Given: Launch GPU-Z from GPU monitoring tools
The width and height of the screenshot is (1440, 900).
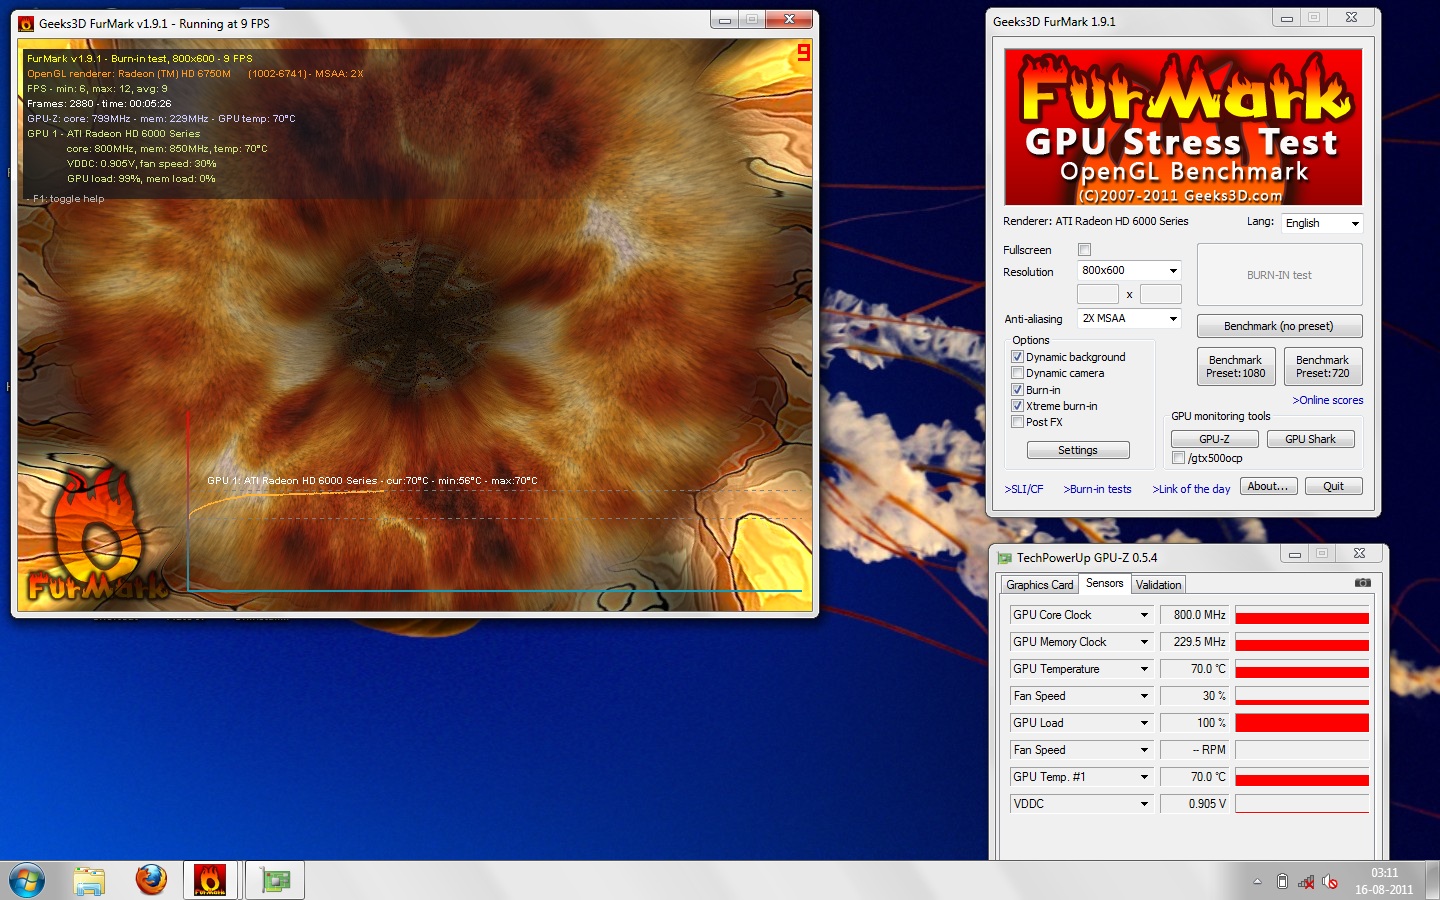Looking at the screenshot, I should coord(1215,439).
